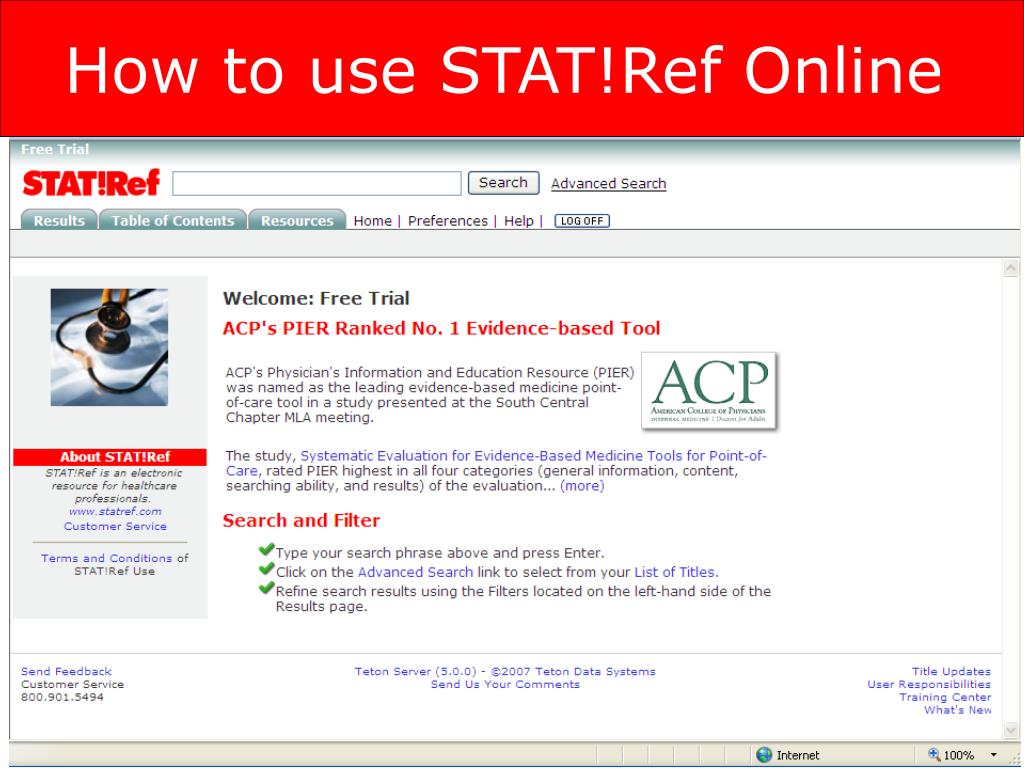Click the About STAT!Ref header

coord(110,456)
